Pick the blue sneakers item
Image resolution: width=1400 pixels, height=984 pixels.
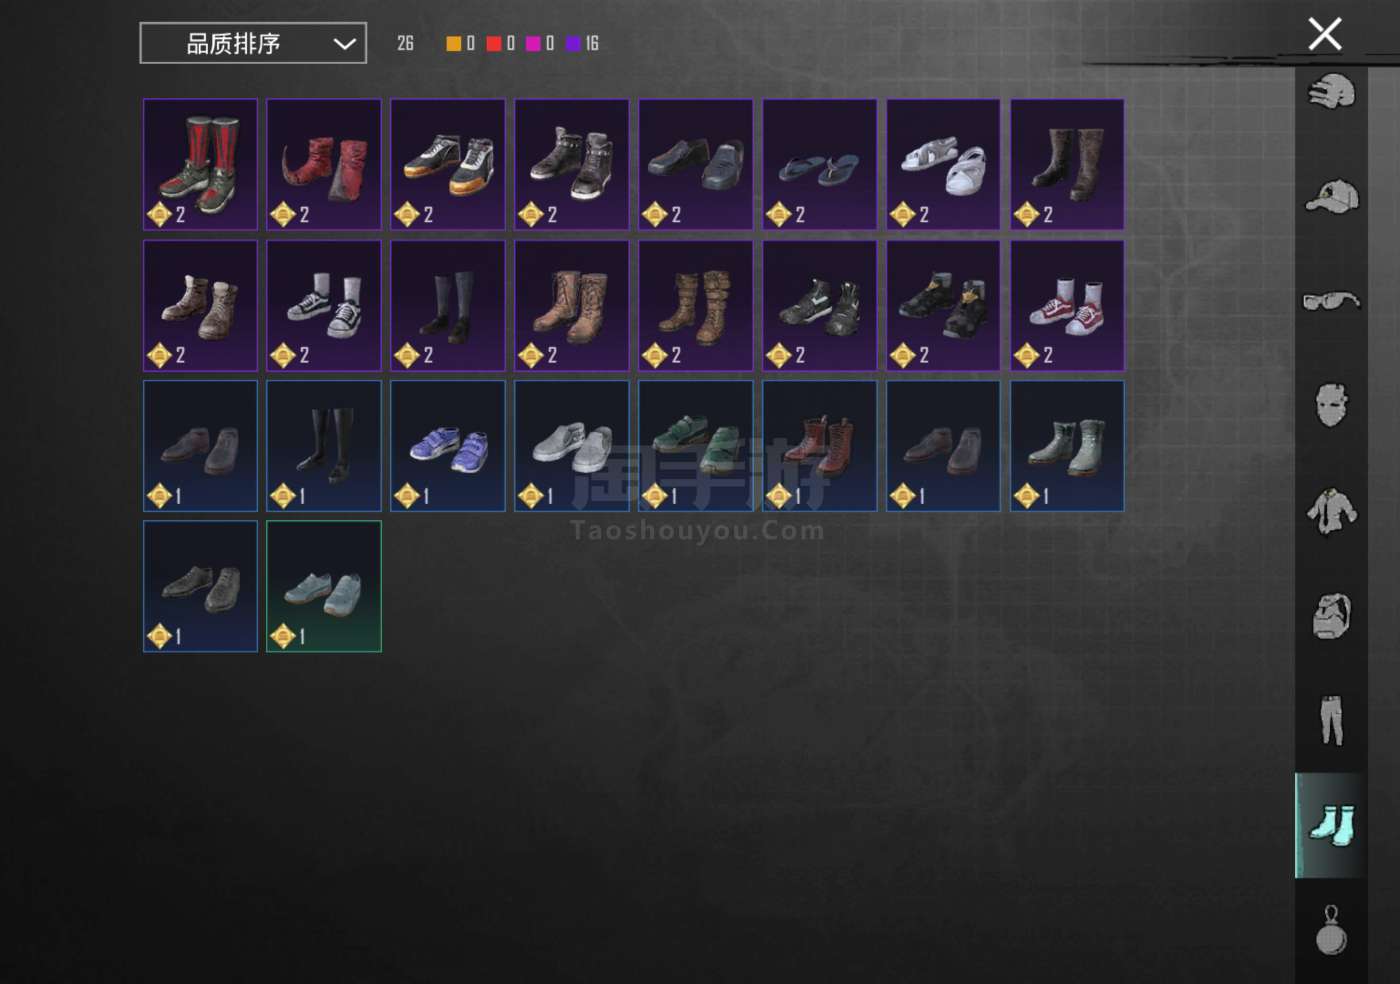(448, 446)
